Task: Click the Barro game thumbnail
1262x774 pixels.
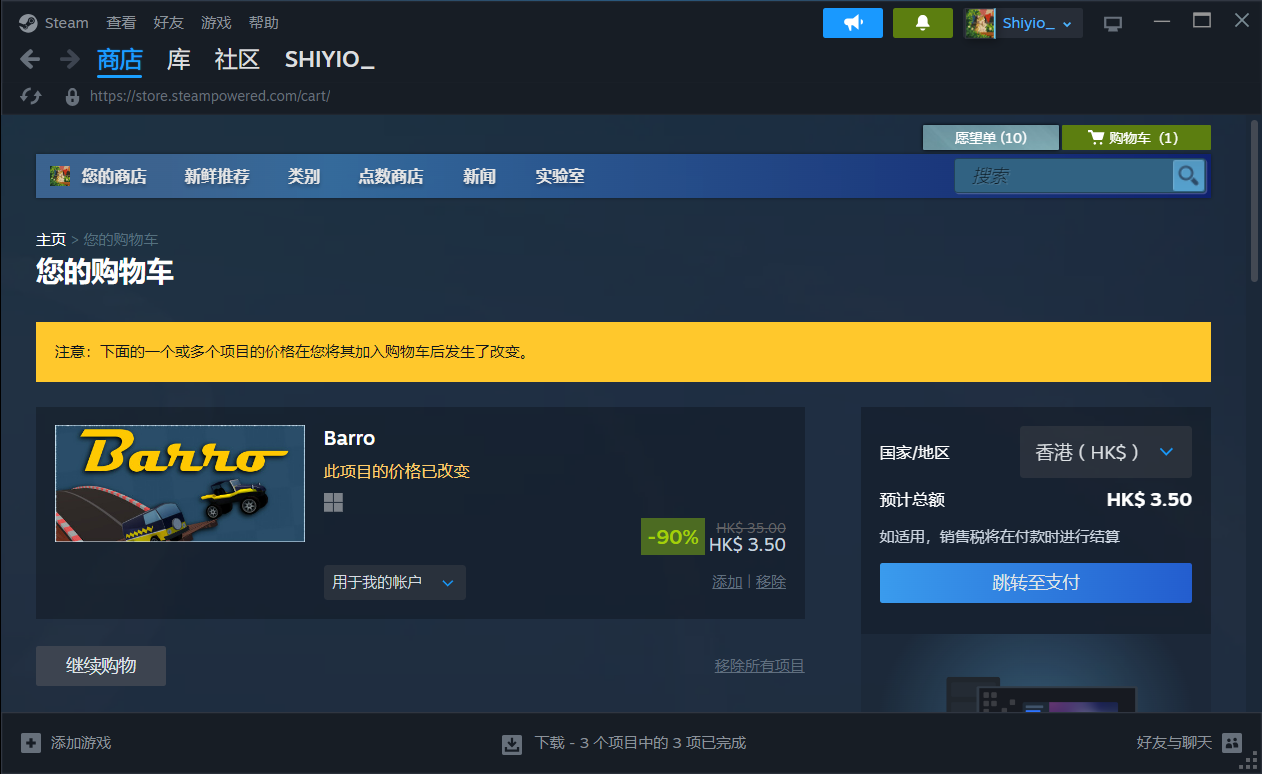Action: (180, 483)
